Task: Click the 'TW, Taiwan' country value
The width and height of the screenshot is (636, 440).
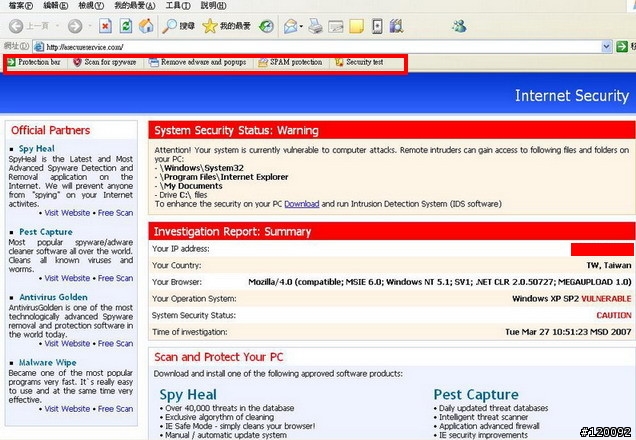Action: (x=609, y=266)
